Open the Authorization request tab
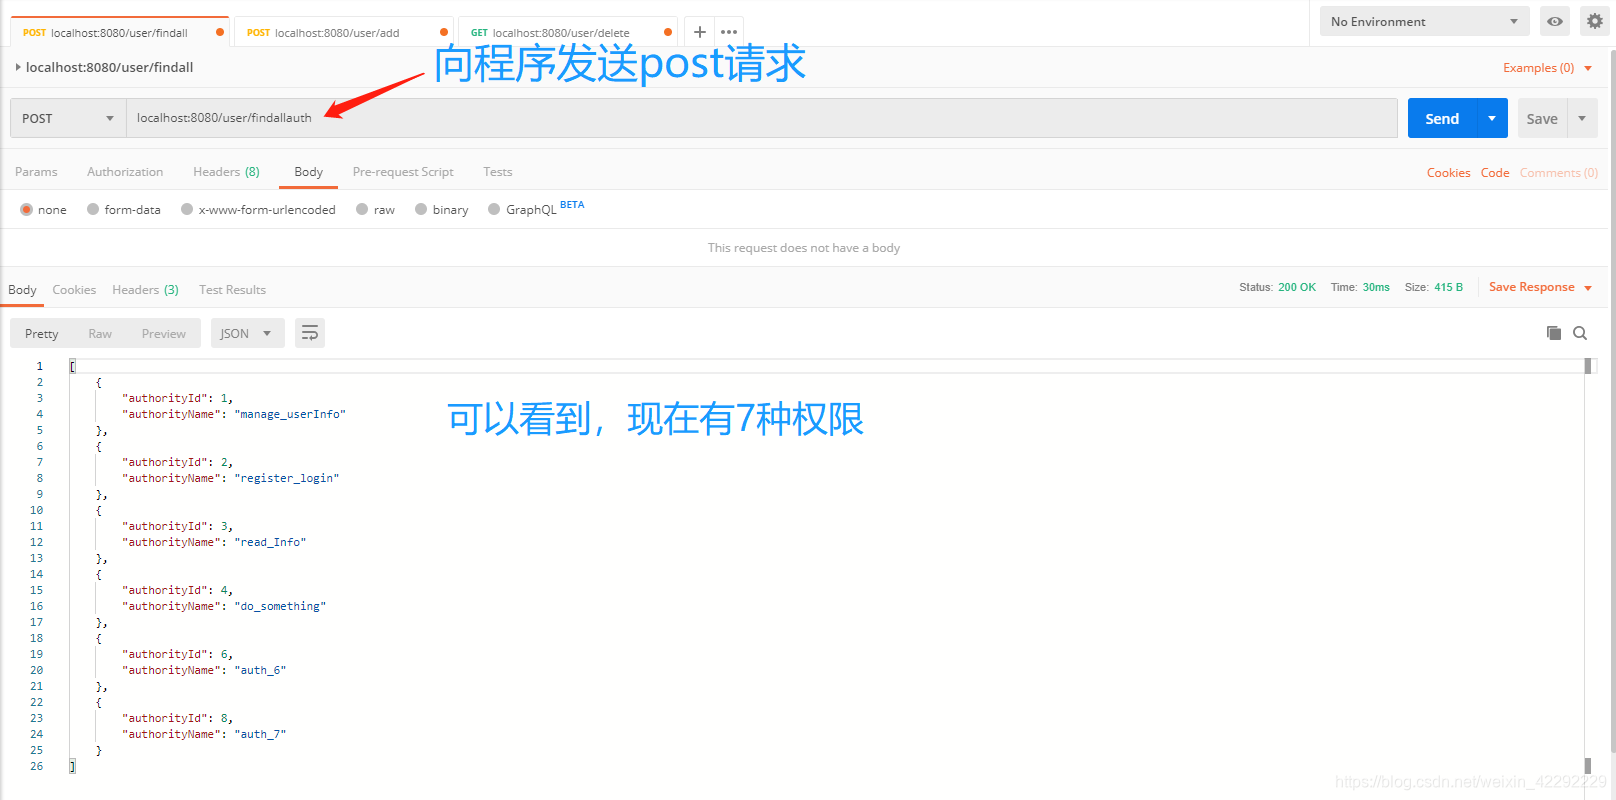The width and height of the screenshot is (1616, 800). pyautogui.click(x=125, y=172)
